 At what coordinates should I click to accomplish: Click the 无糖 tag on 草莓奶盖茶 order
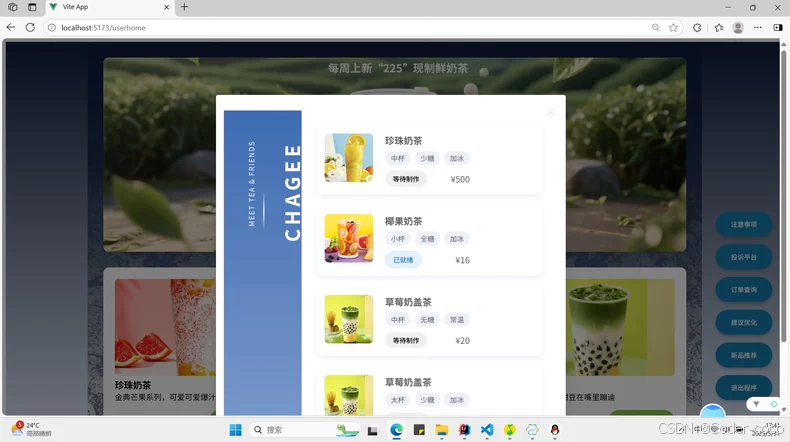427,320
